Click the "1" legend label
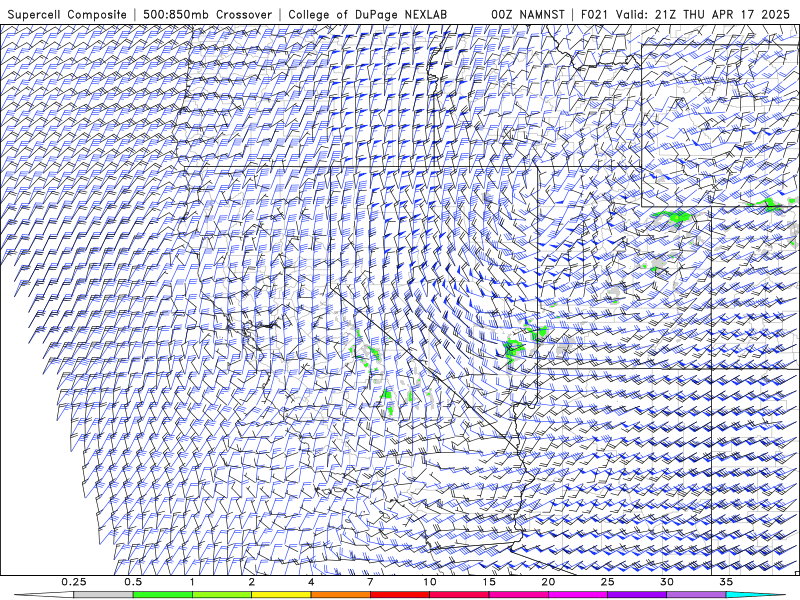The width and height of the screenshot is (800, 600). pyautogui.click(x=192, y=582)
